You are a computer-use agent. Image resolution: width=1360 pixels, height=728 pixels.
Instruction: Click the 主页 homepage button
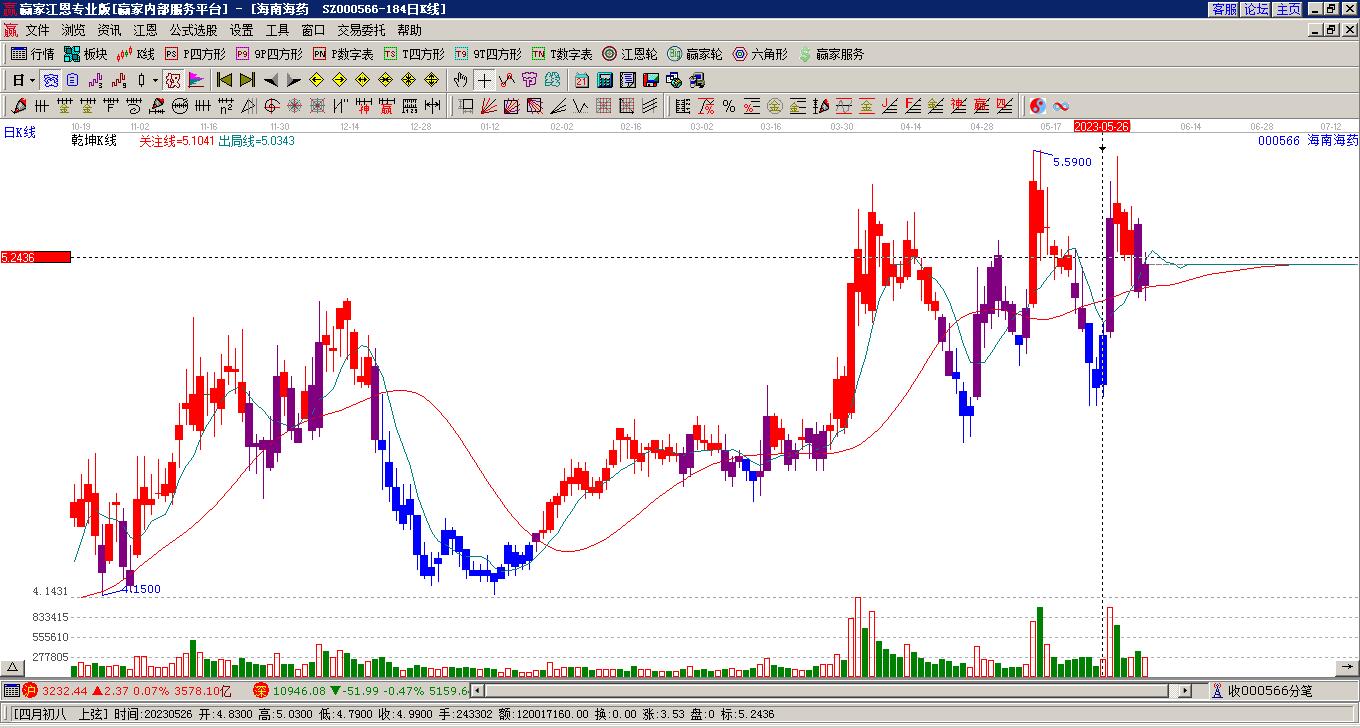1288,9
